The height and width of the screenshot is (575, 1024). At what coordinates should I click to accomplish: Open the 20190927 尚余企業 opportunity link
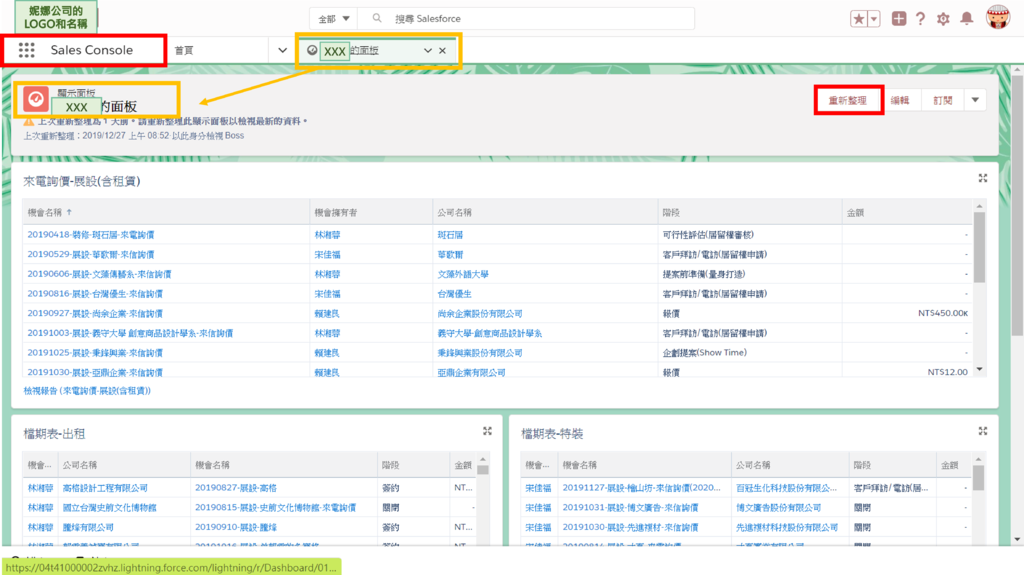click(95, 313)
